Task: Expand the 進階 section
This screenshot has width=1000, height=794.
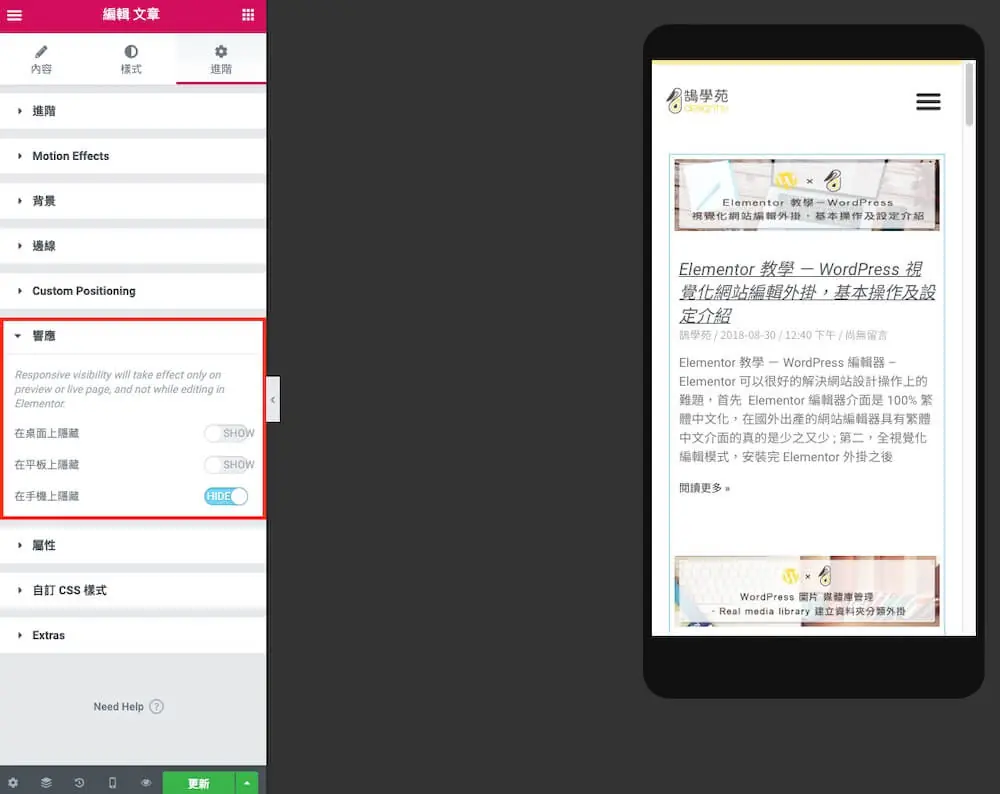Action: (x=133, y=111)
